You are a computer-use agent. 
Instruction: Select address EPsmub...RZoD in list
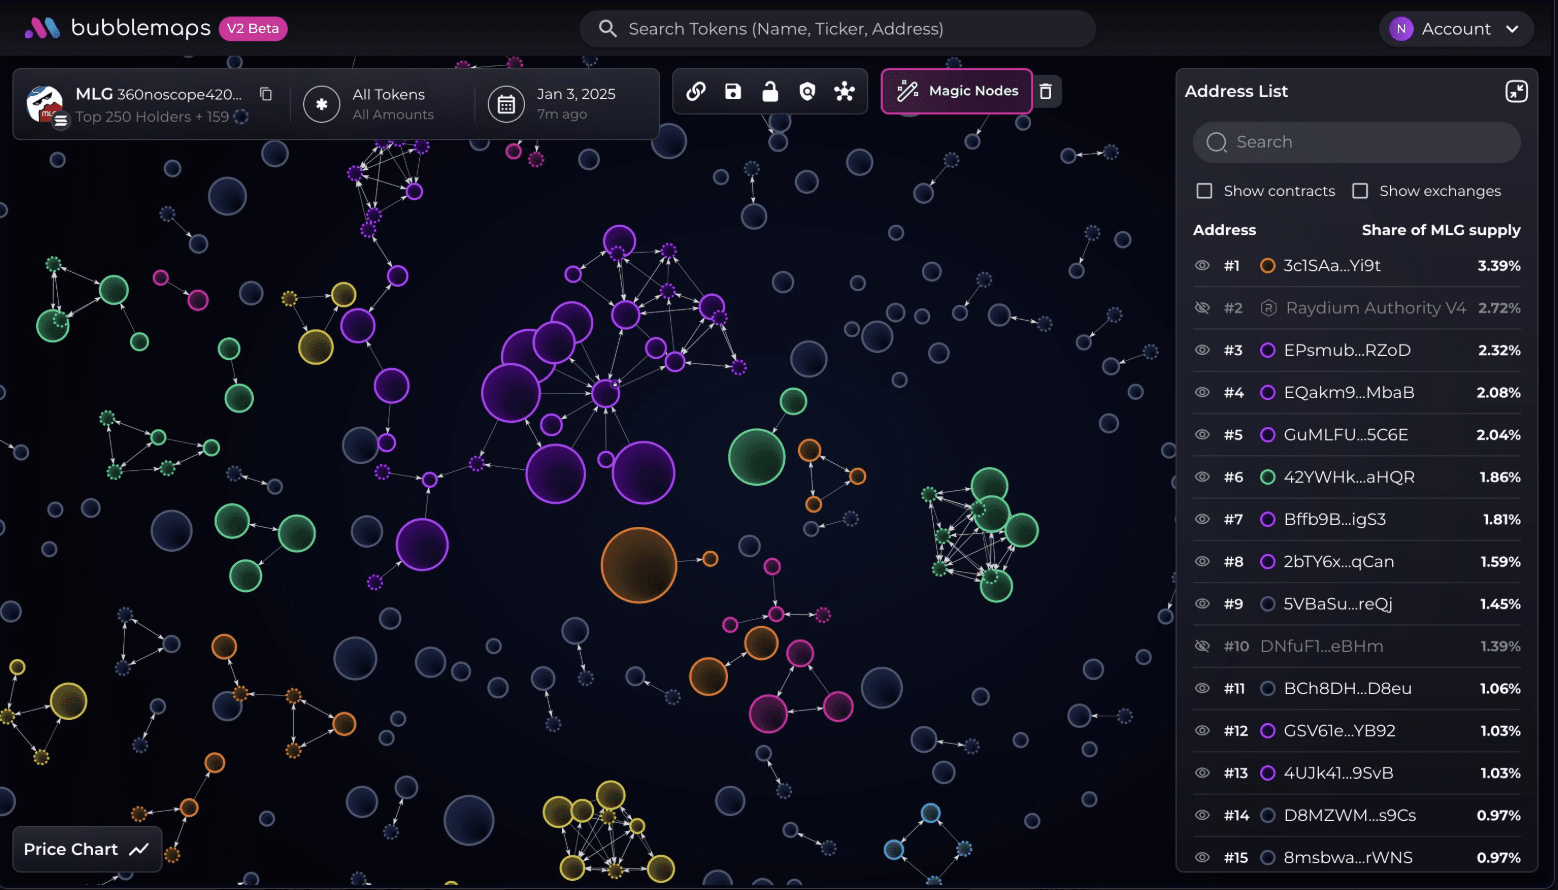tap(1346, 350)
